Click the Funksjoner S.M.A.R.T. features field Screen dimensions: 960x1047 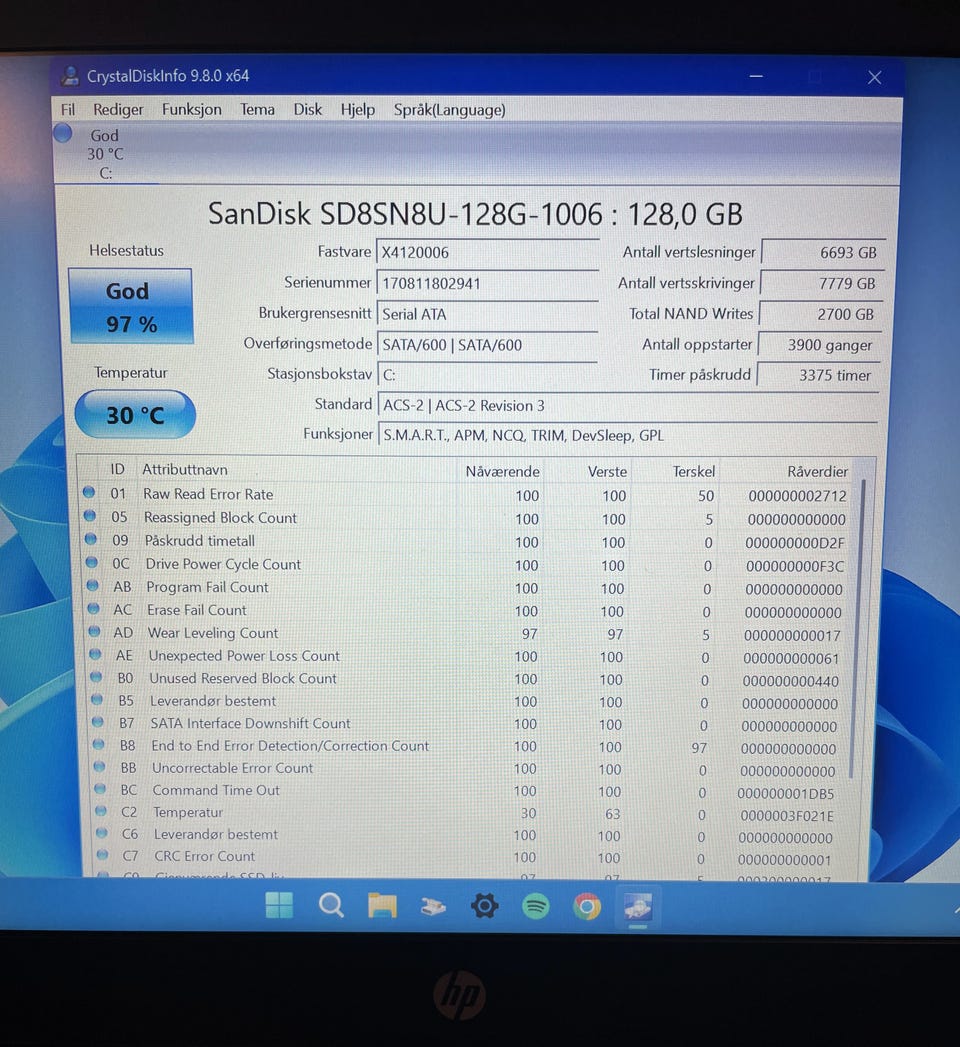tap(628, 435)
